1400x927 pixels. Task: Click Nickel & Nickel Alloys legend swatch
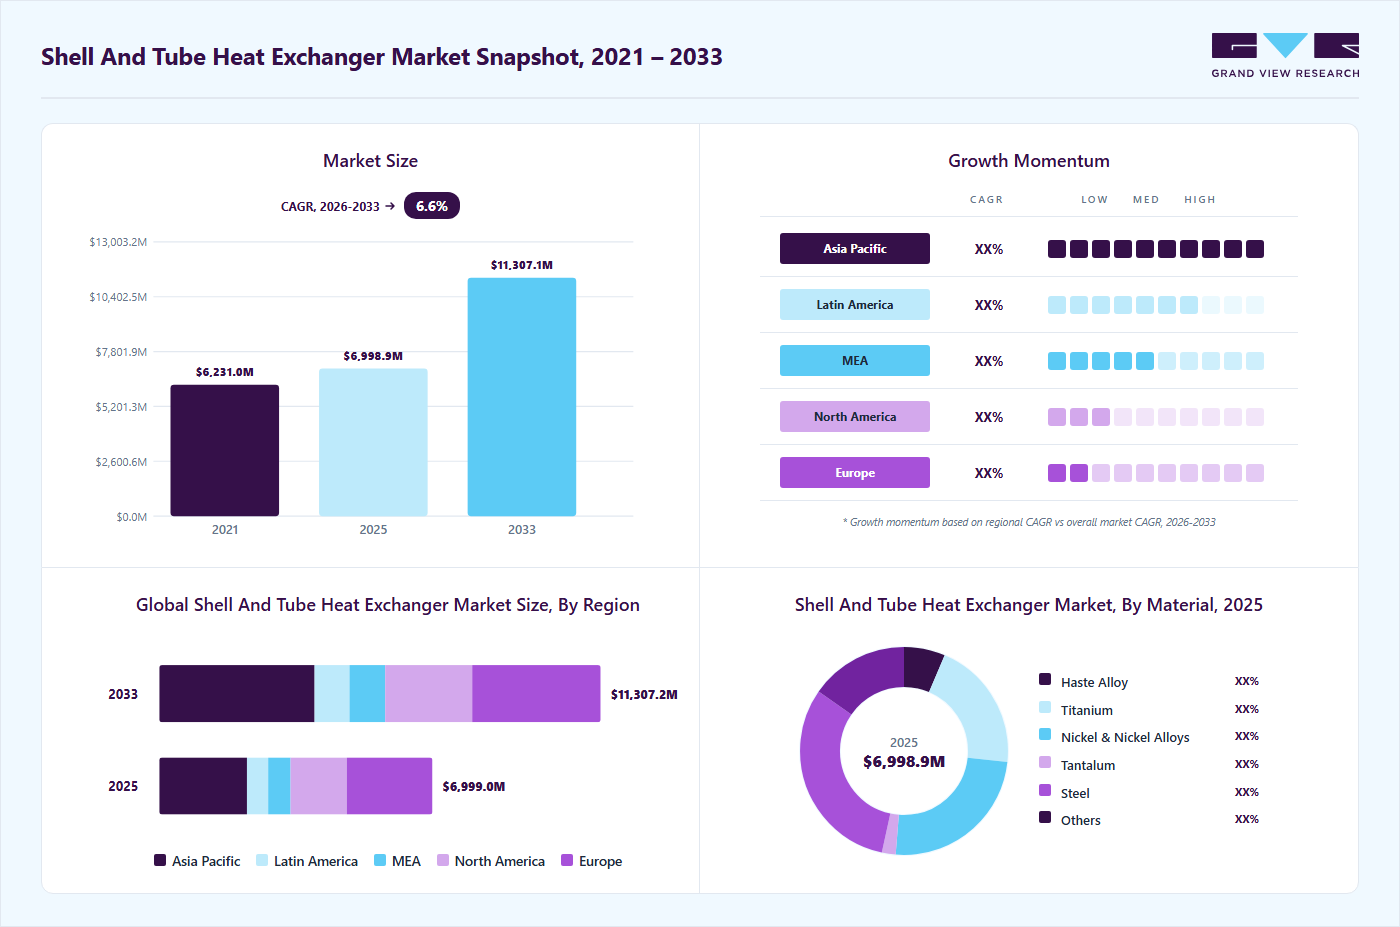click(1045, 734)
